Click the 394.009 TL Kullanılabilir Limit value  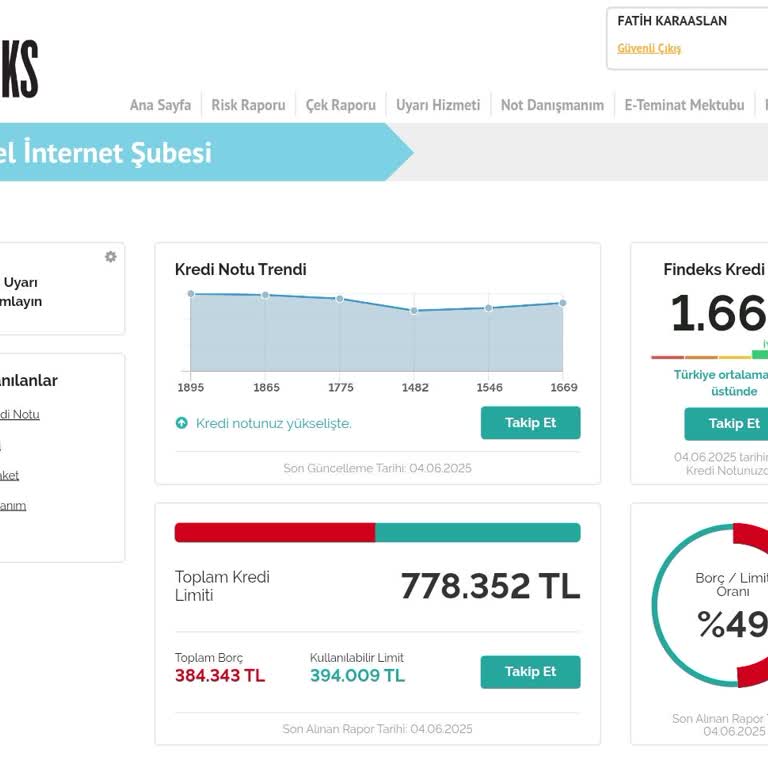[358, 675]
